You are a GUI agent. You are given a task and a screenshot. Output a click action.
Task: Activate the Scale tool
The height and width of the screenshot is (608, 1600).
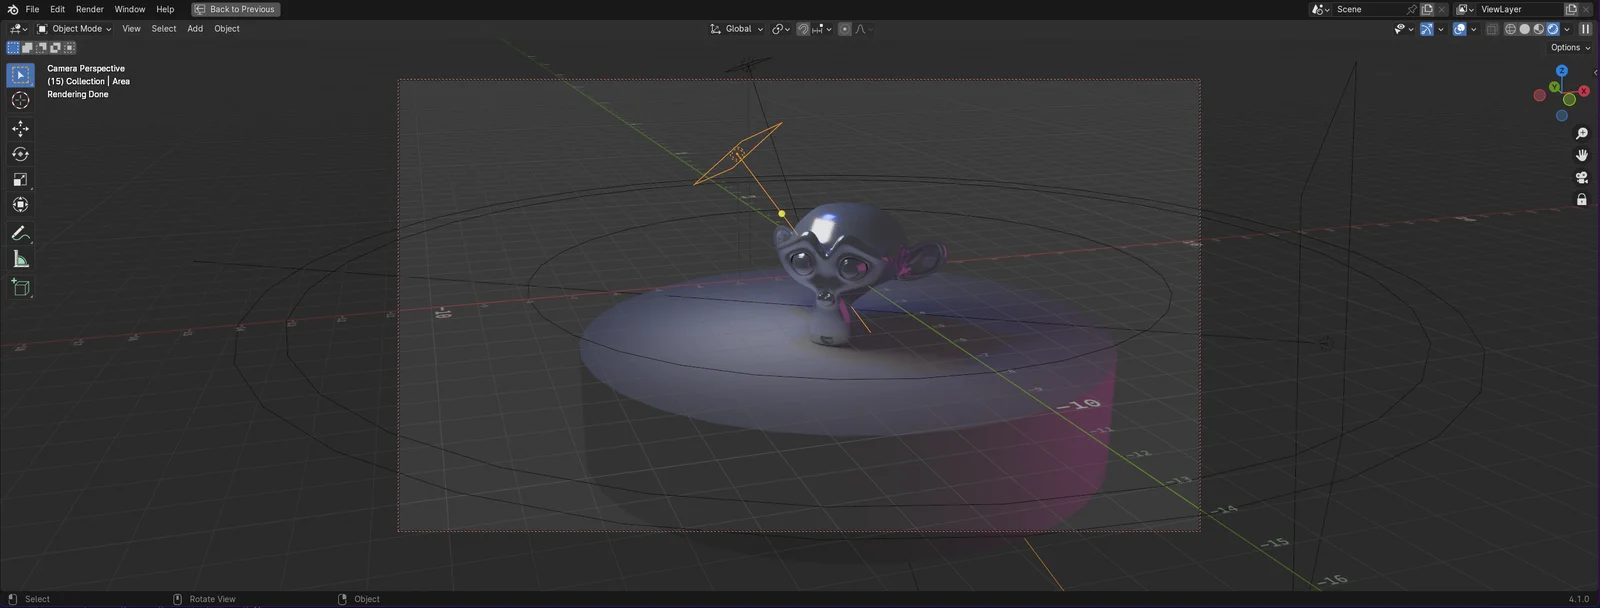tap(20, 180)
